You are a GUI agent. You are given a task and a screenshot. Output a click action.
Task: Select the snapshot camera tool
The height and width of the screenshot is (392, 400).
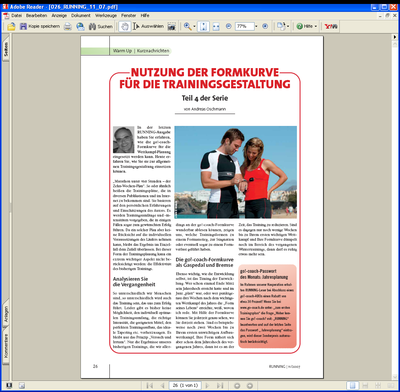pyautogui.click(x=171, y=27)
